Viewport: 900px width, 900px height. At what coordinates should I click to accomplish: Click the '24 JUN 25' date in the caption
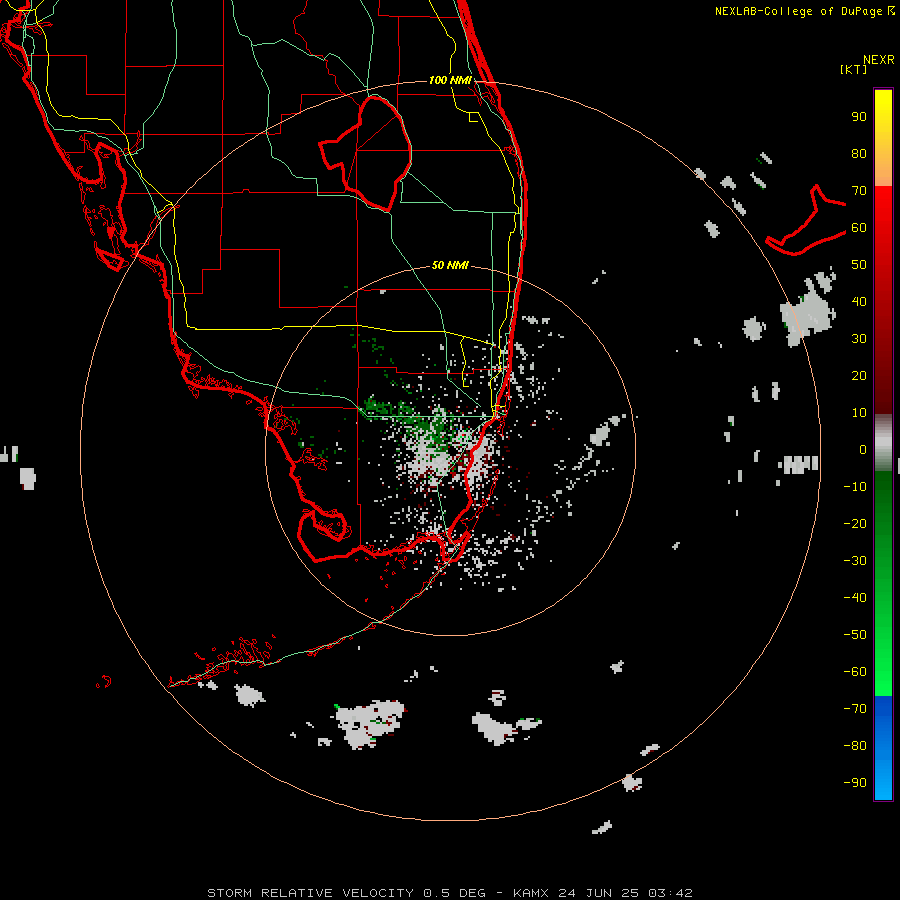point(599,893)
